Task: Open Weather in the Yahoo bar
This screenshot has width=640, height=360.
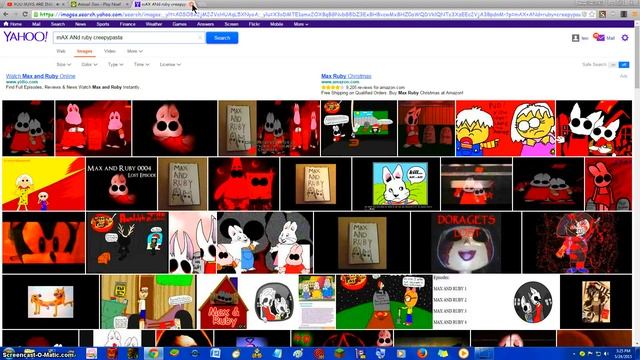Action: [154, 24]
